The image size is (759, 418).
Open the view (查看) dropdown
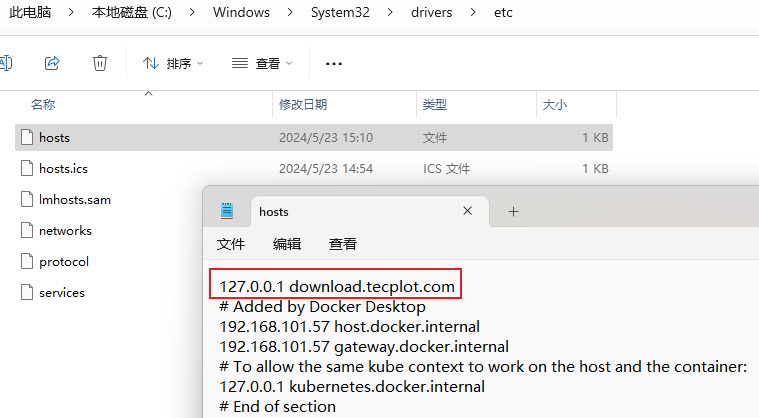(261, 63)
